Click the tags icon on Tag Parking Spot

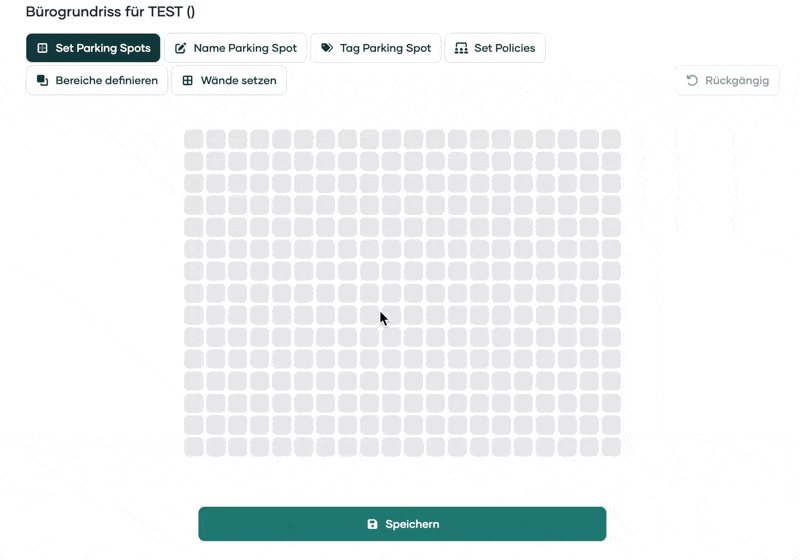[x=327, y=48]
